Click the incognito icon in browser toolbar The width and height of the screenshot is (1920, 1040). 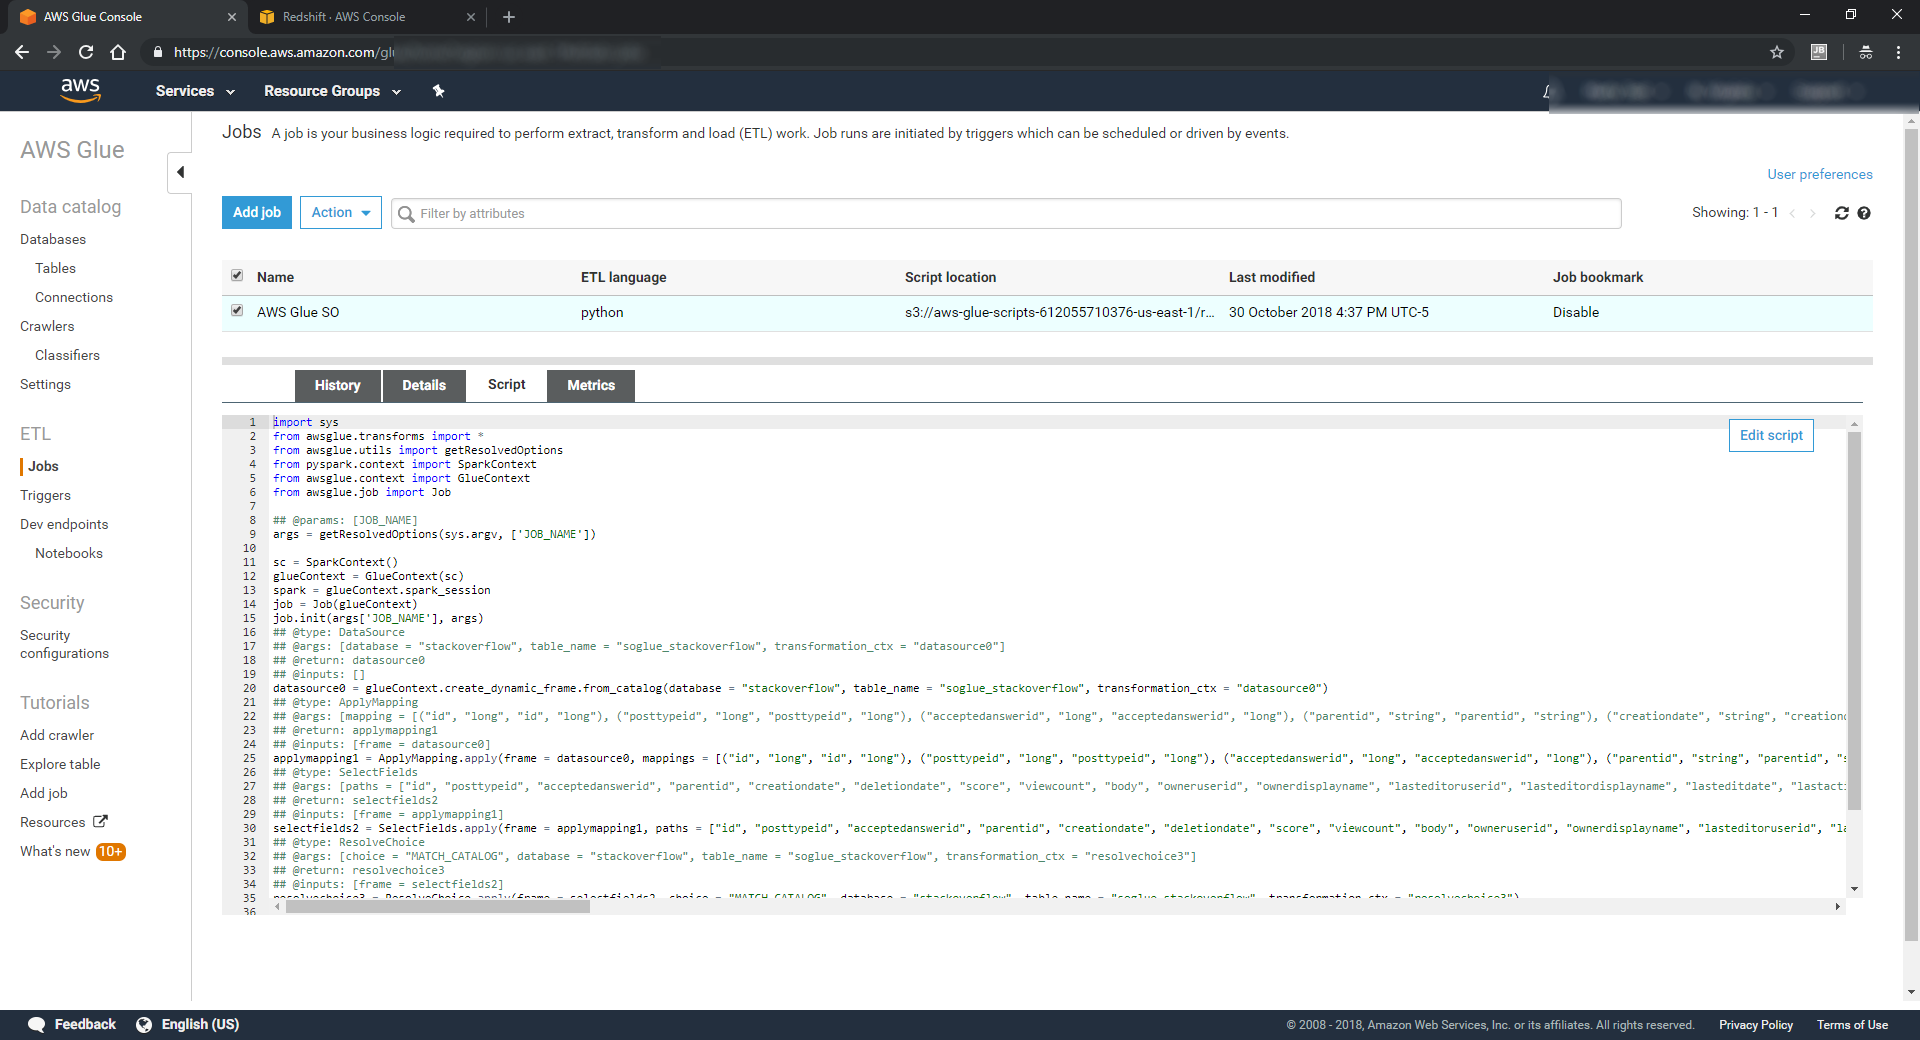[x=1866, y=52]
